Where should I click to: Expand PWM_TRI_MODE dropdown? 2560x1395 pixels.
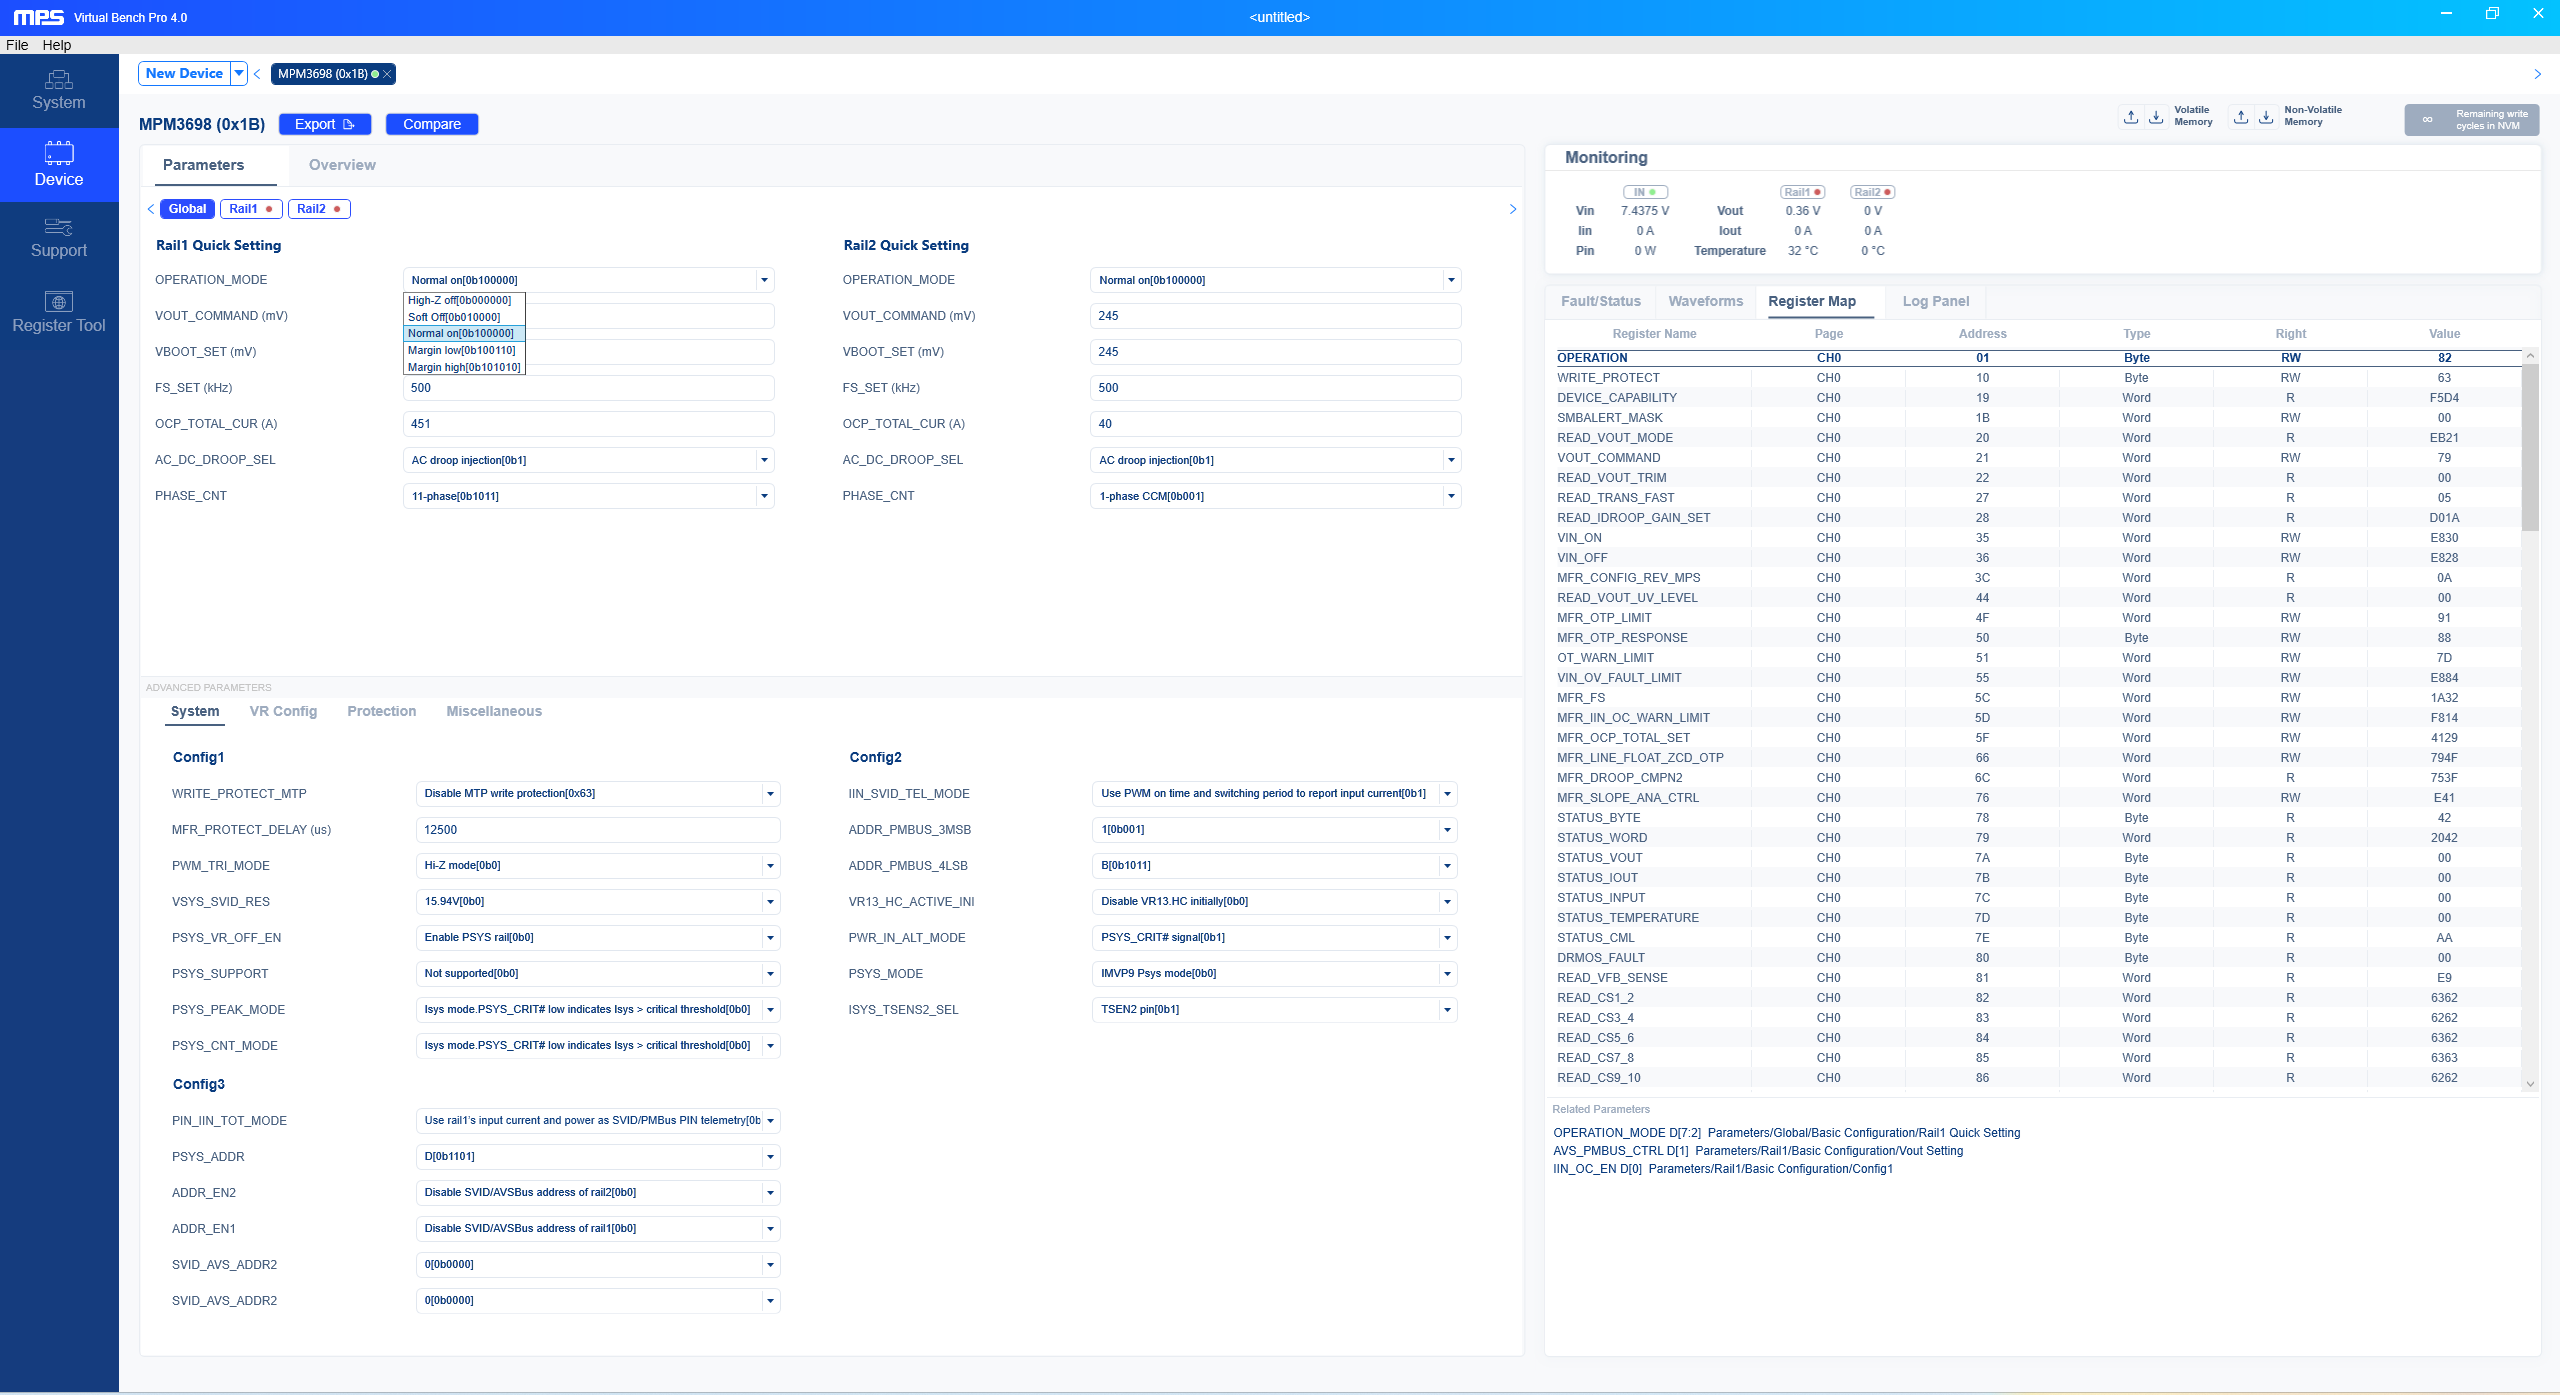(770, 866)
